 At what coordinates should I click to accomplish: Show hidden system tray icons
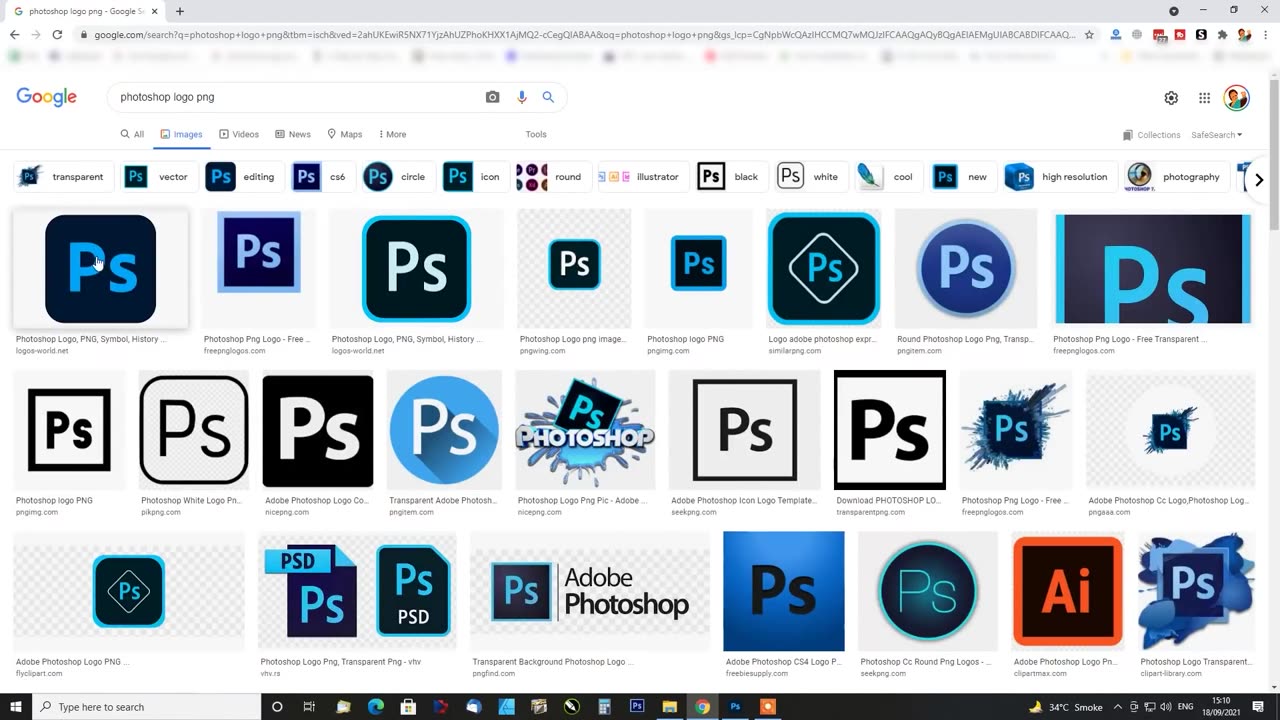pyautogui.click(x=1118, y=707)
